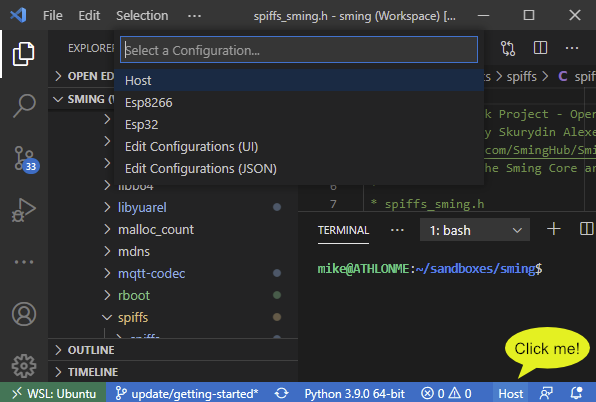The image size is (596, 402).
Task: Expand the TIMELINE section
Action: [x=173, y=372]
